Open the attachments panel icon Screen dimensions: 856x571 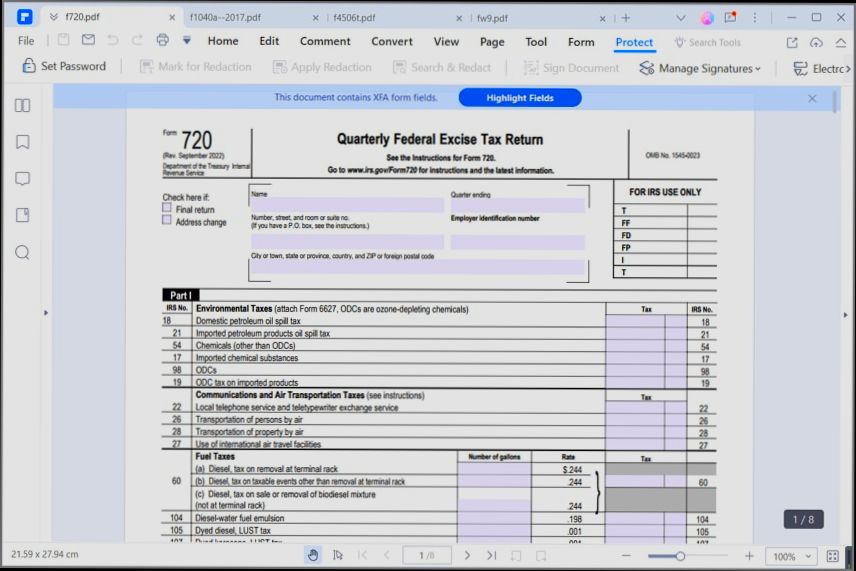point(22,215)
